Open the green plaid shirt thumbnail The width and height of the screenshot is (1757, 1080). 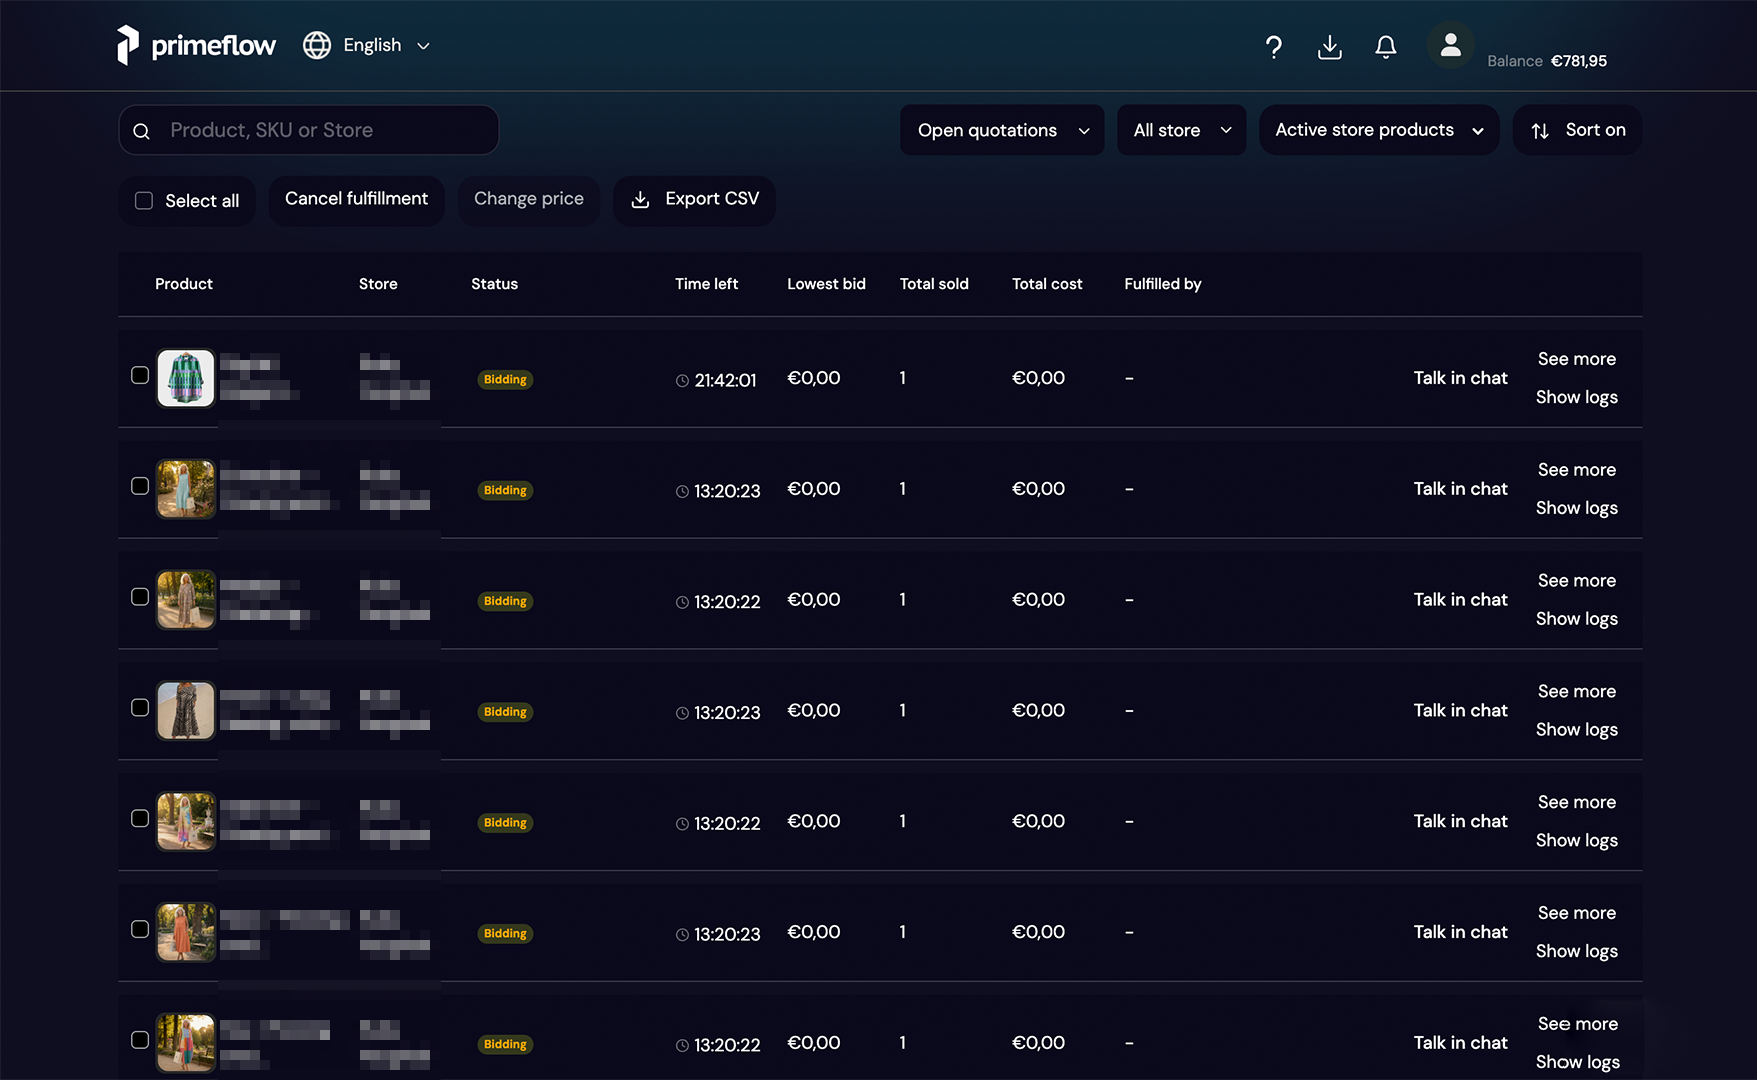pyautogui.click(x=186, y=378)
